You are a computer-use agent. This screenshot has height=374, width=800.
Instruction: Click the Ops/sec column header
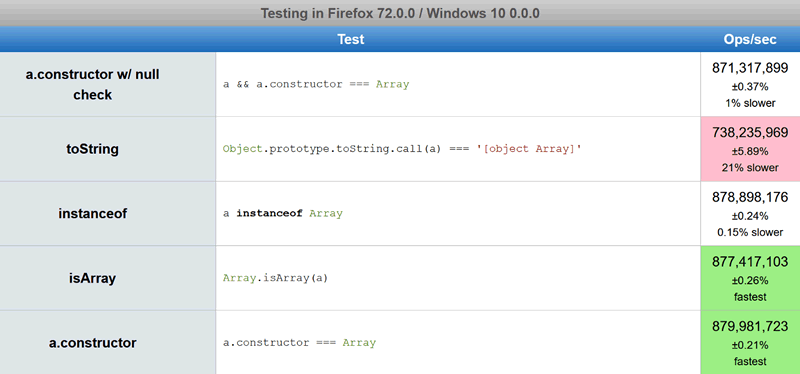point(750,39)
